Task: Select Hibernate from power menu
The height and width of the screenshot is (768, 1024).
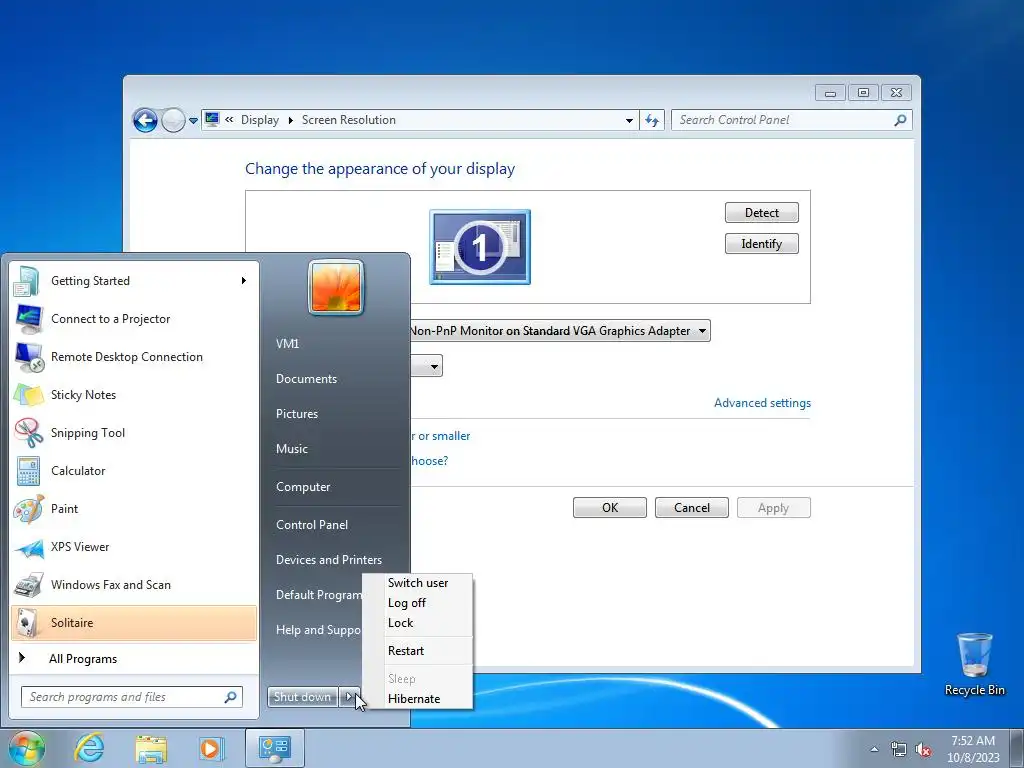Action: click(x=418, y=699)
